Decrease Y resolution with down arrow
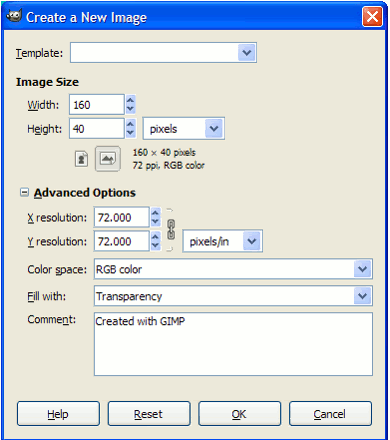The width and height of the screenshot is (390, 440). tap(155, 246)
